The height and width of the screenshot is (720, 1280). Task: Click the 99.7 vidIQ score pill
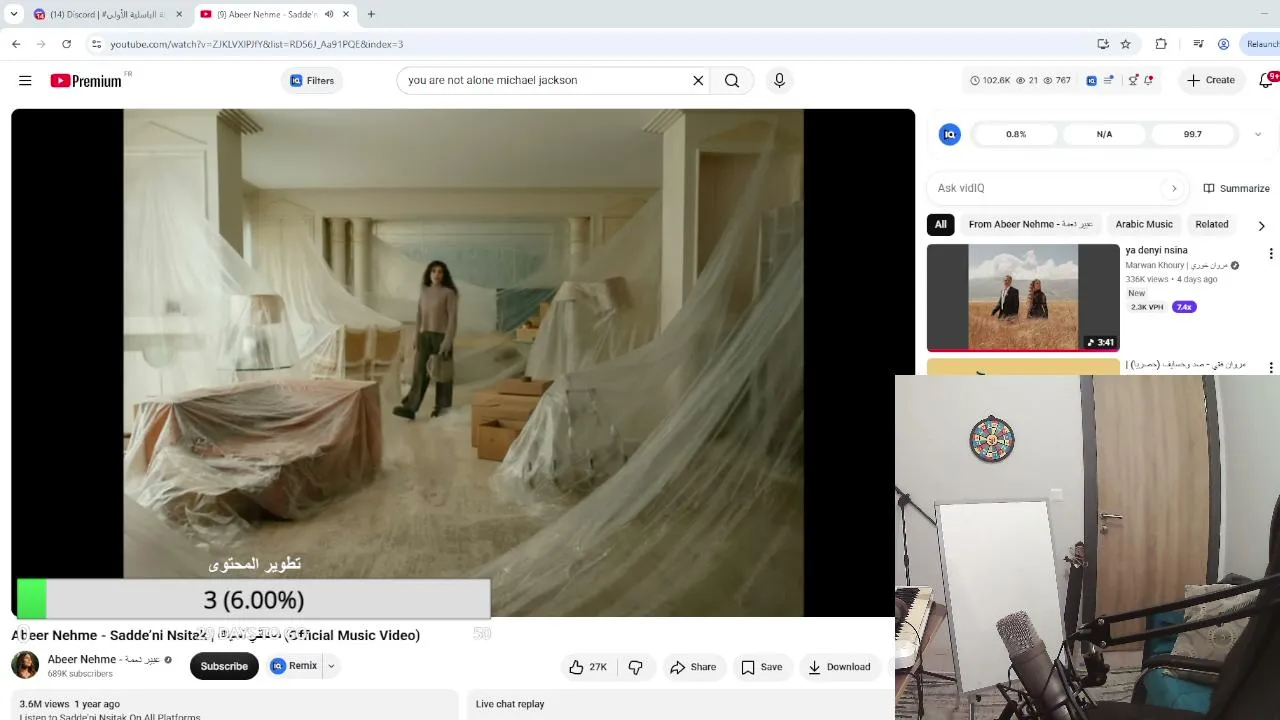1192,134
